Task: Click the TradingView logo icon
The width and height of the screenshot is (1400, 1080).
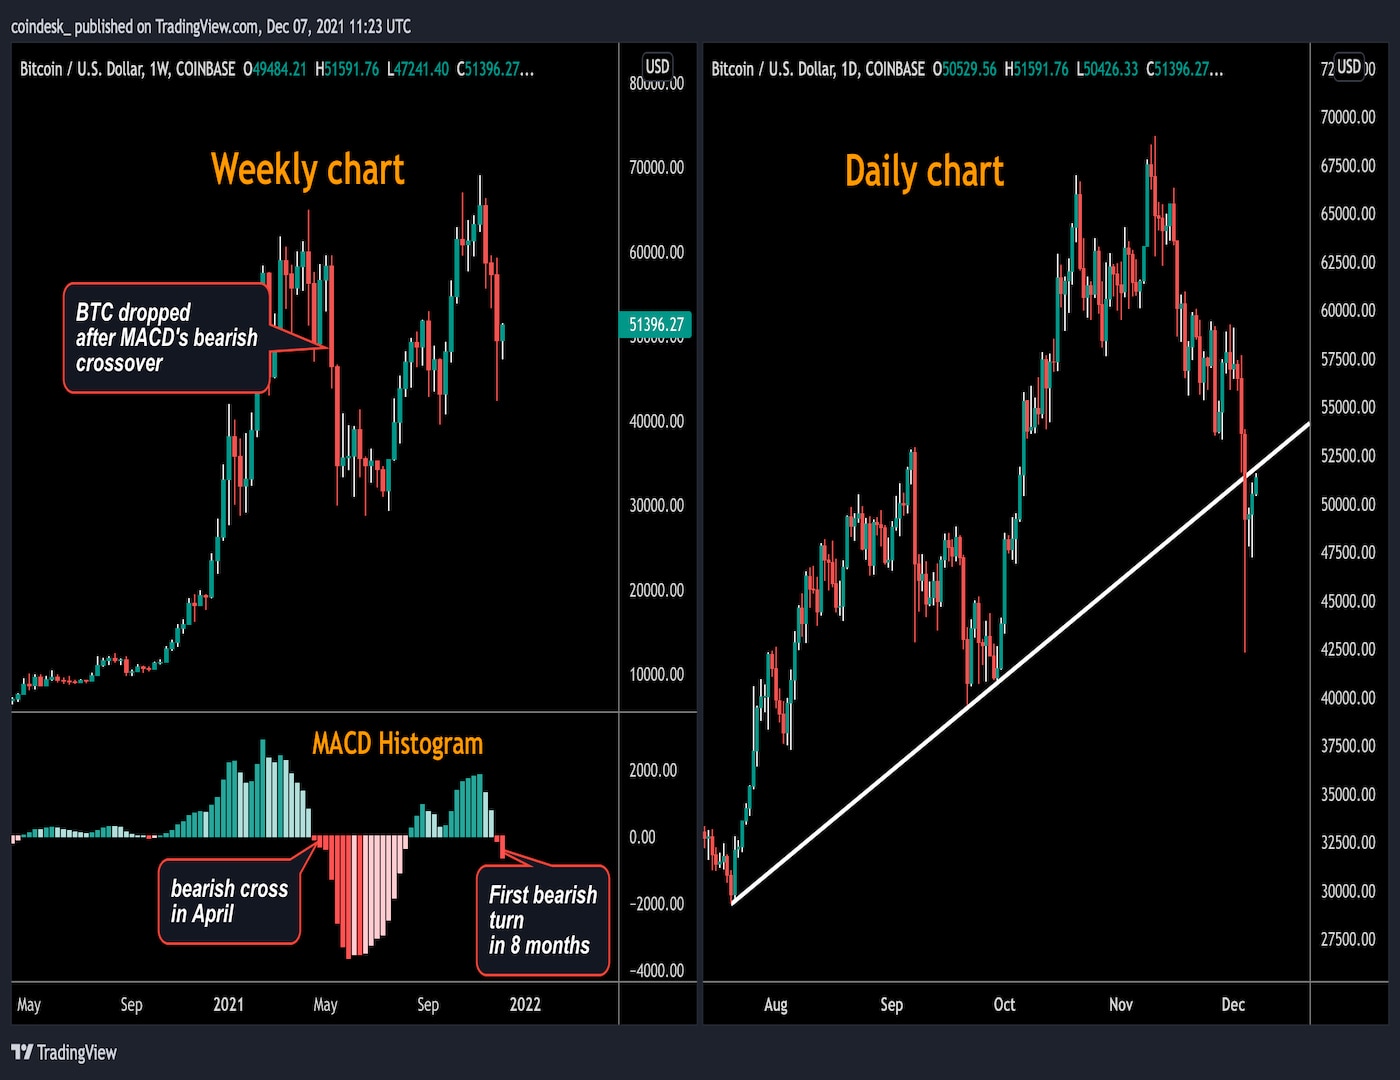Action: point(22,1052)
